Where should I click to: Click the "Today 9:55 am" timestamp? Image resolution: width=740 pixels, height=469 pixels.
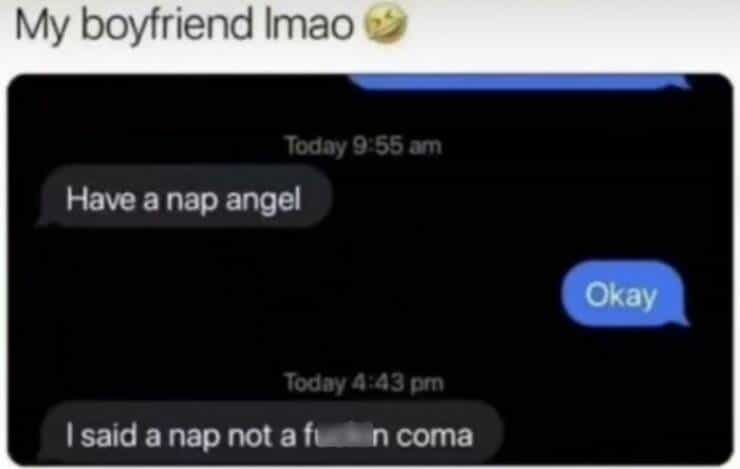363,146
